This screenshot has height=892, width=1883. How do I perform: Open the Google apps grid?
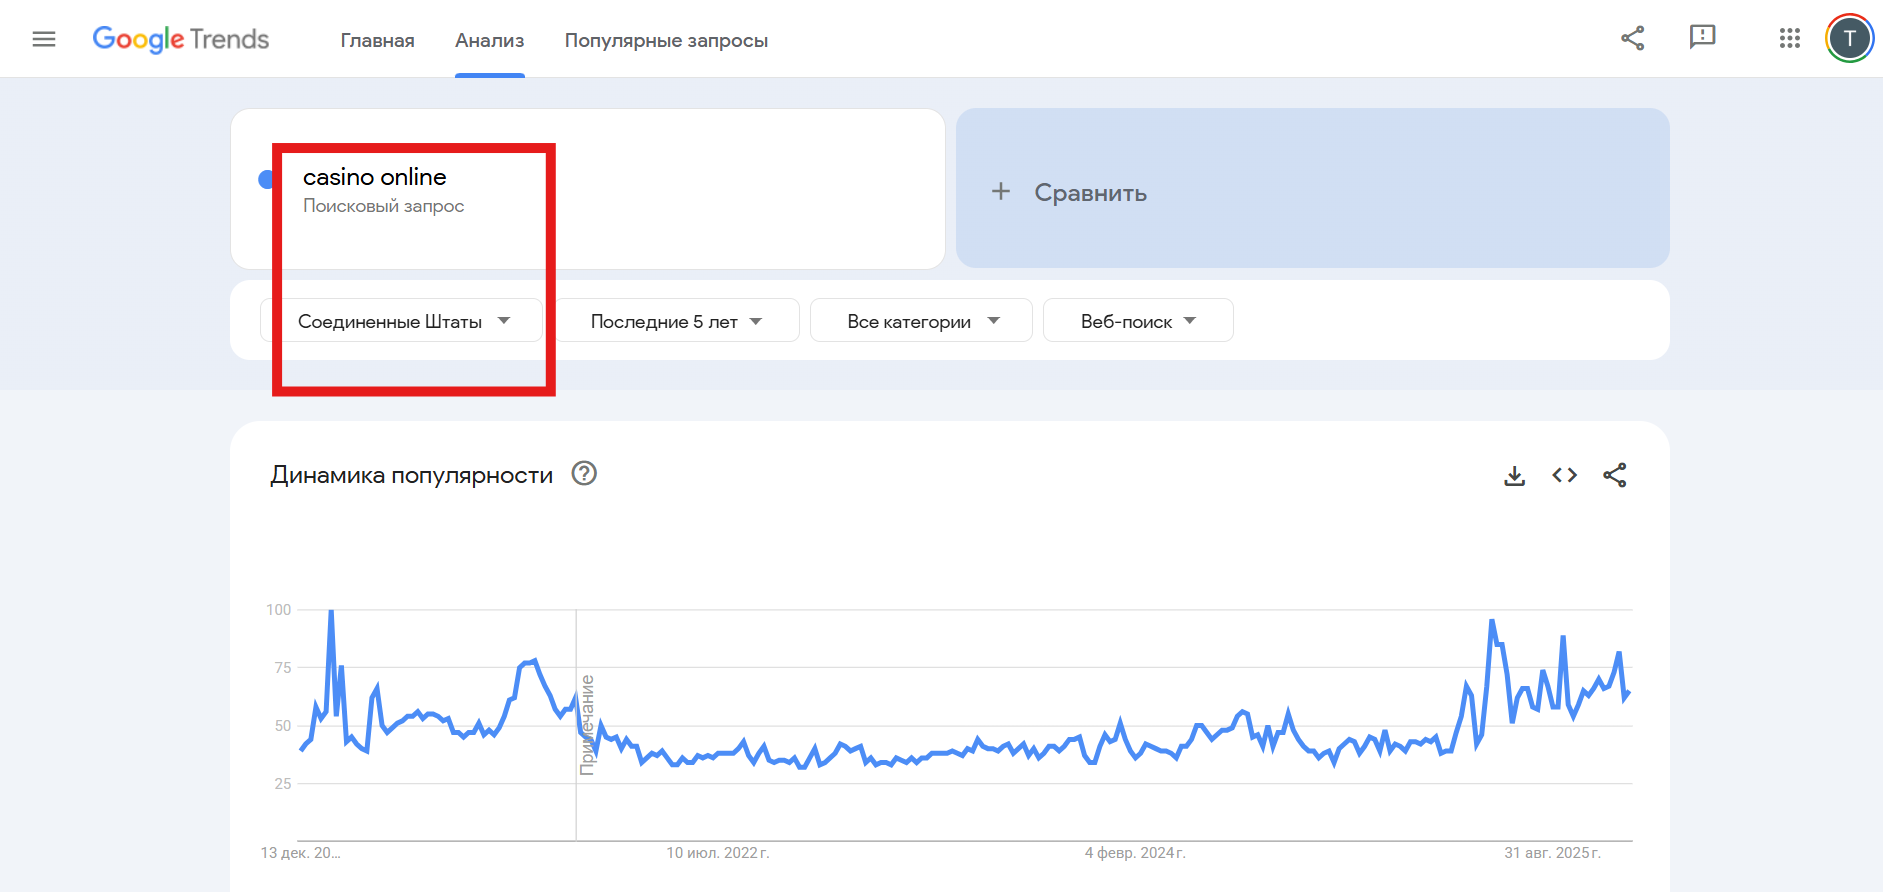pyautogui.click(x=1789, y=38)
